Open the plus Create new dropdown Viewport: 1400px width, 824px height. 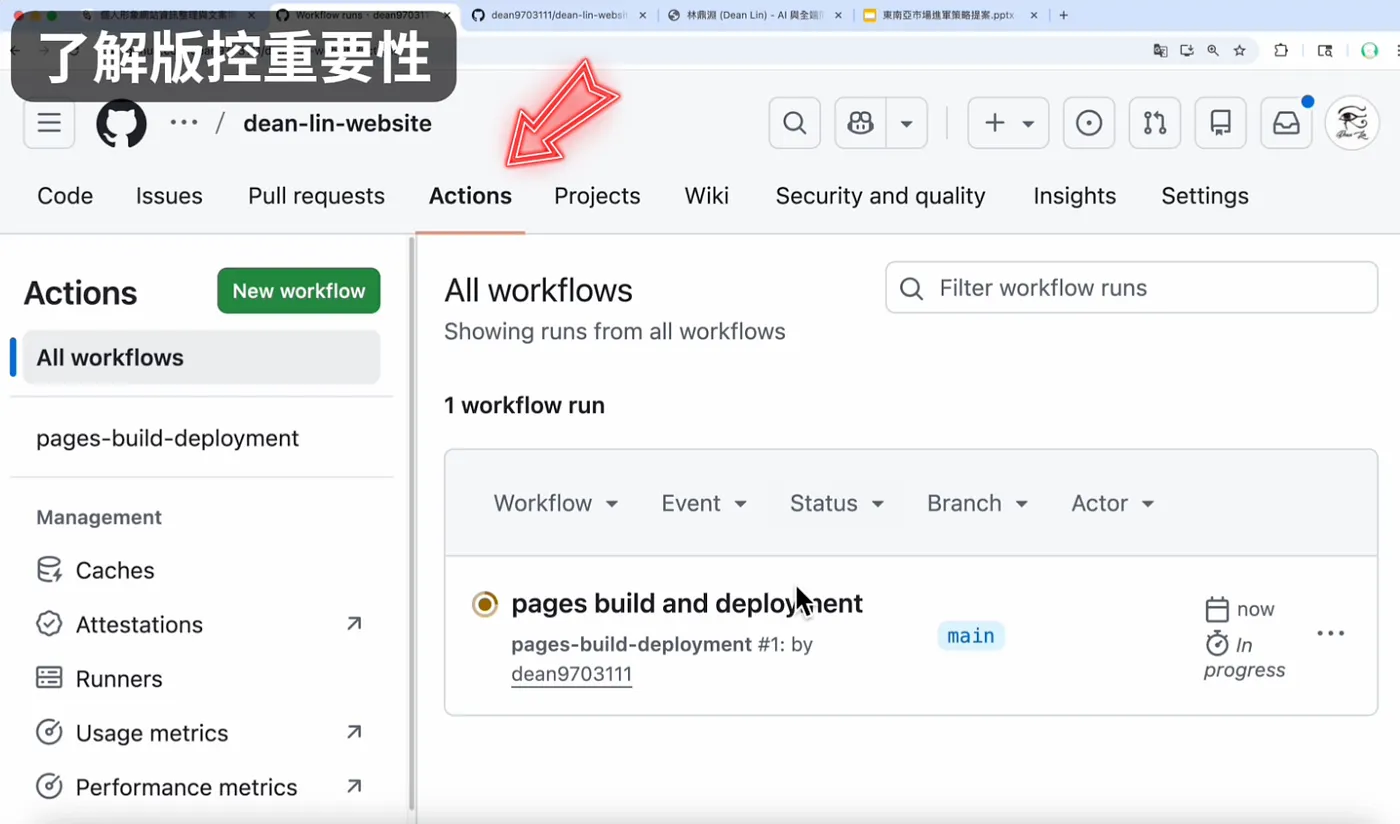click(x=1008, y=123)
